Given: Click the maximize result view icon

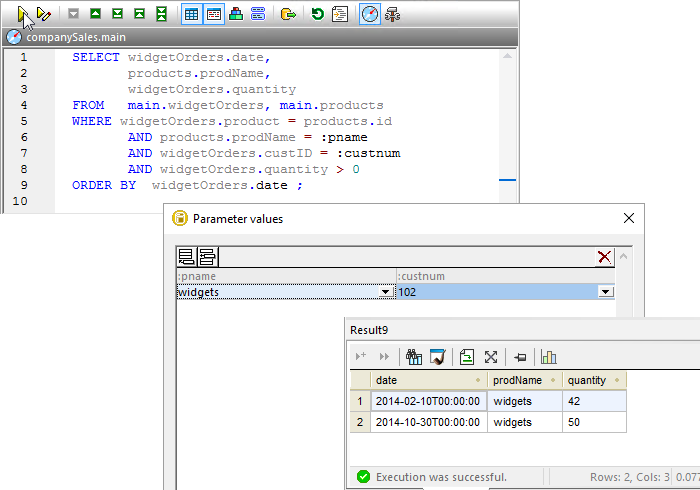Looking at the screenshot, I should [x=491, y=357].
